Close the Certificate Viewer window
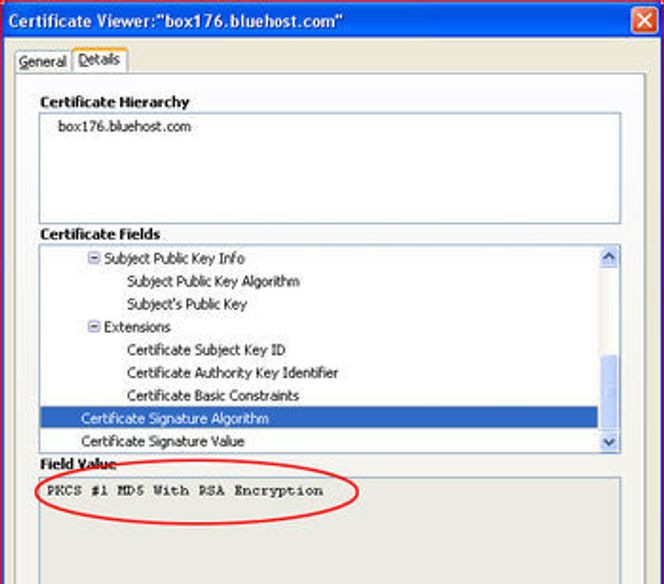The image size is (664, 584). [644, 20]
